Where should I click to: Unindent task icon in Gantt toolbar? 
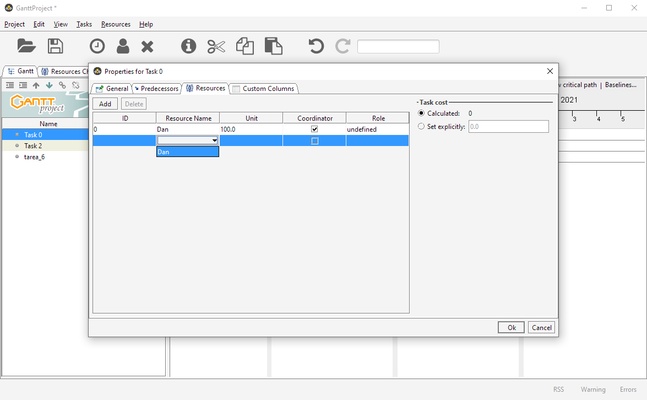pyautogui.click(x=10, y=85)
